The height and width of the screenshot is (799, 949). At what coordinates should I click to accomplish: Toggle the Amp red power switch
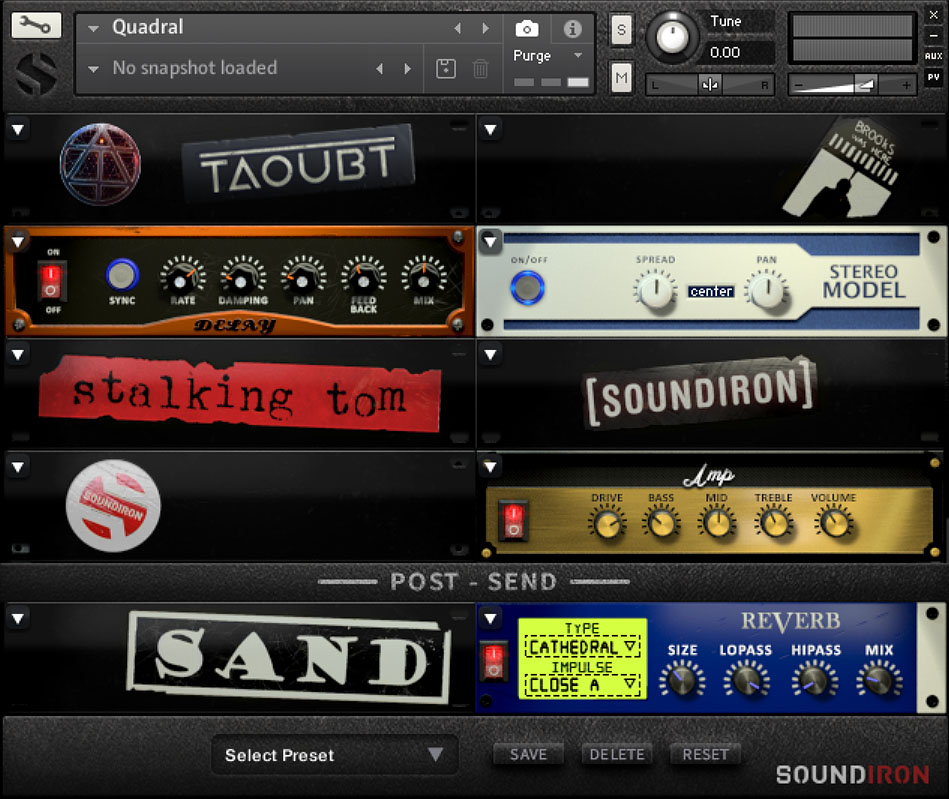(513, 521)
